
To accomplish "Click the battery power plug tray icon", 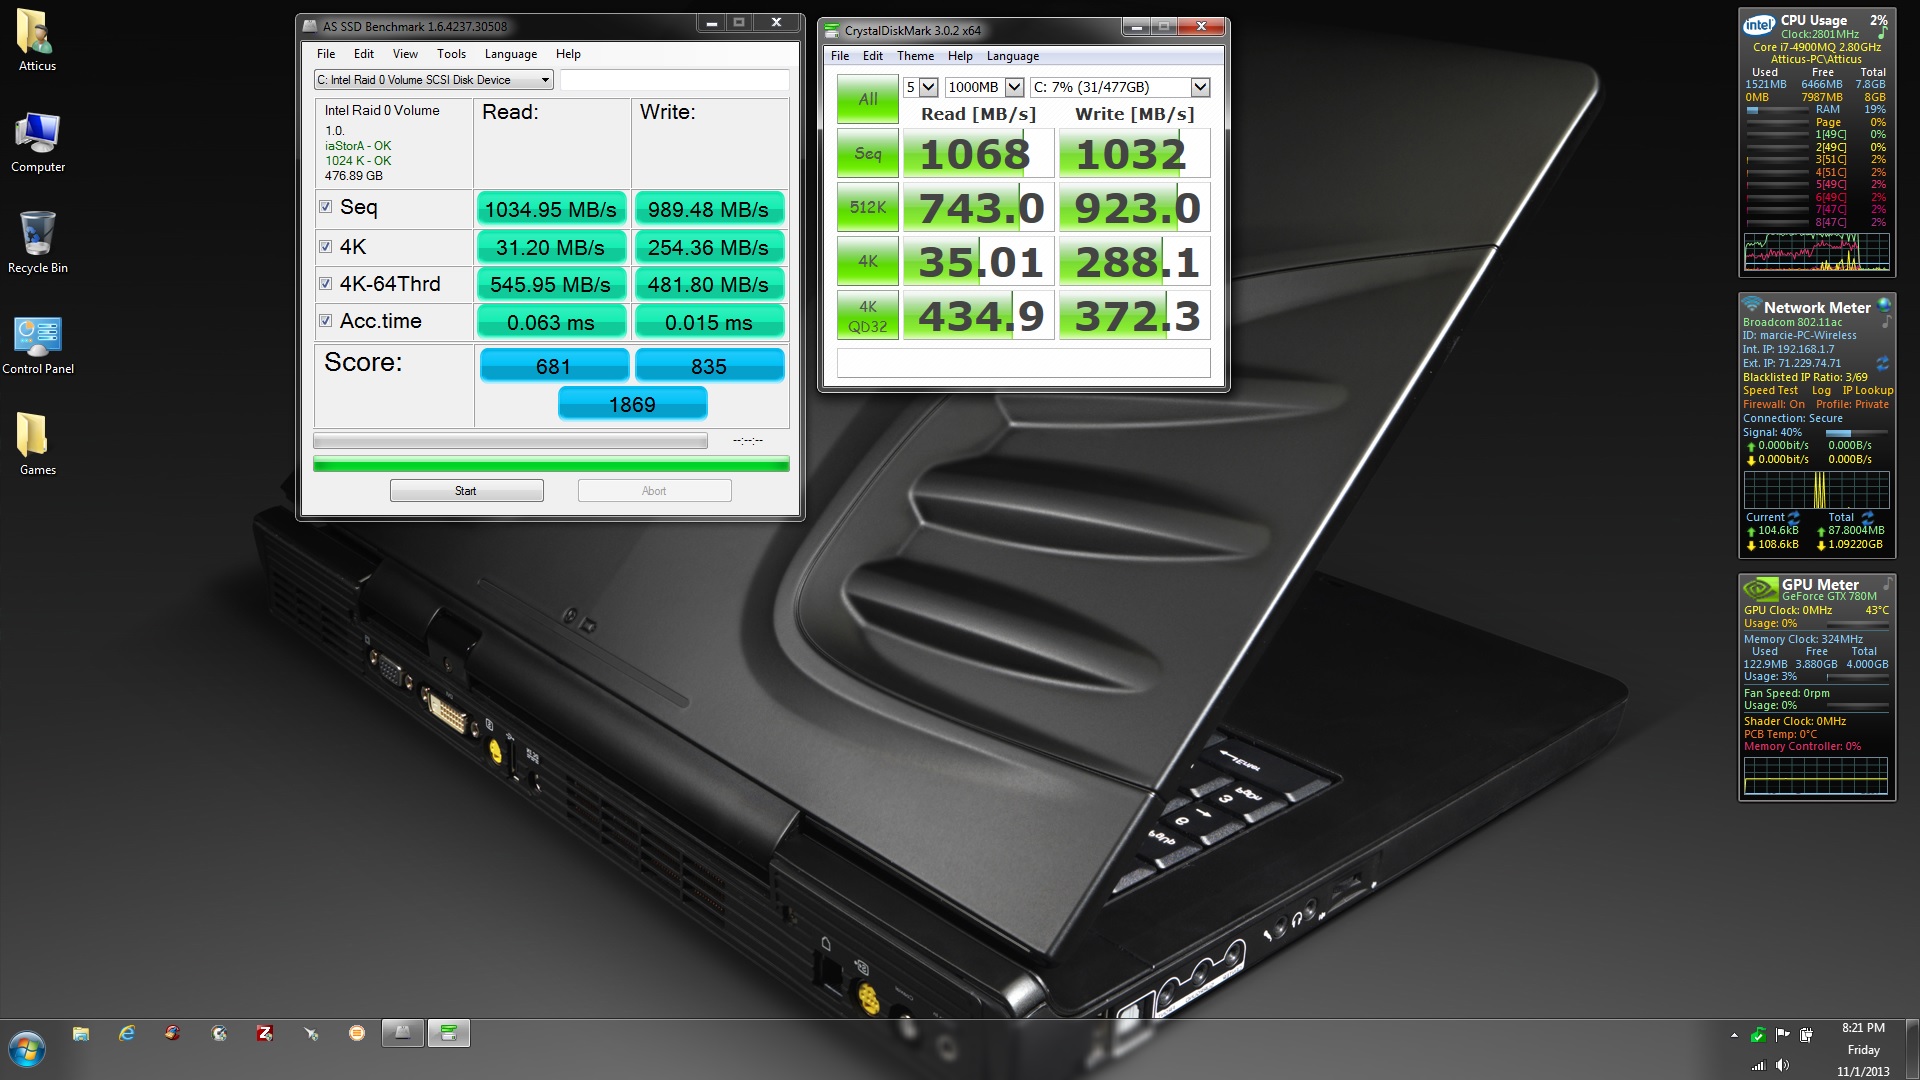I will point(1806,1035).
